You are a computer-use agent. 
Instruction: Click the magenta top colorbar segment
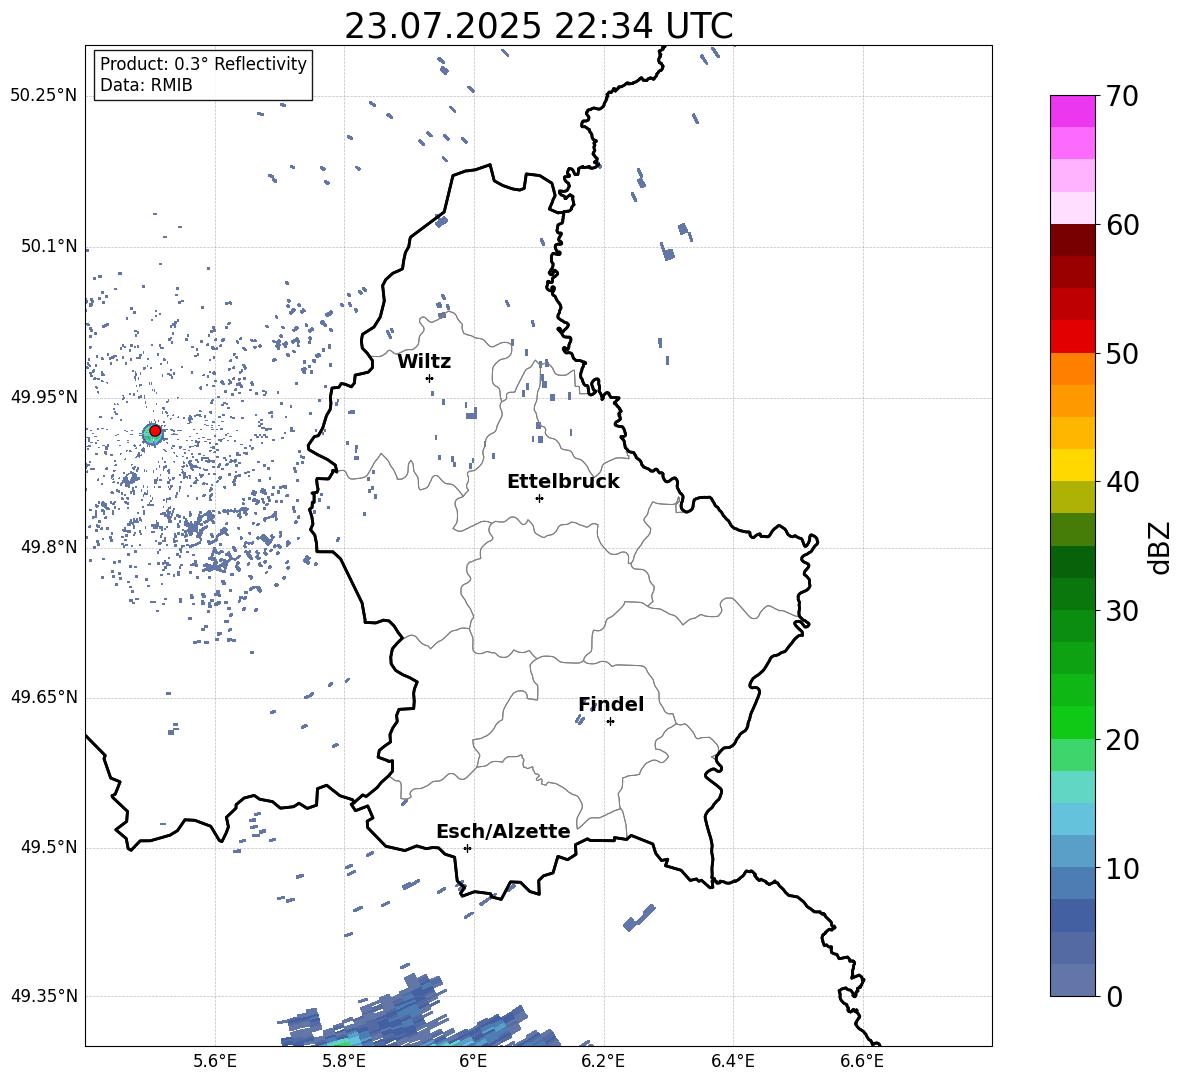1072,111
